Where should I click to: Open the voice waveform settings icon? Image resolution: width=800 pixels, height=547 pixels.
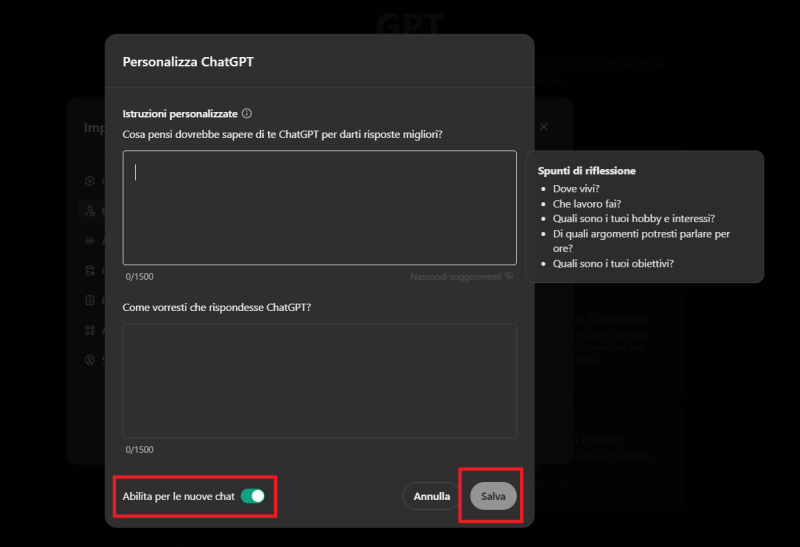90,241
